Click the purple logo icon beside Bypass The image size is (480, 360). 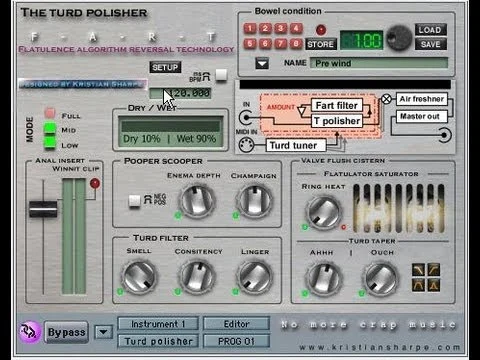click(x=30, y=332)
